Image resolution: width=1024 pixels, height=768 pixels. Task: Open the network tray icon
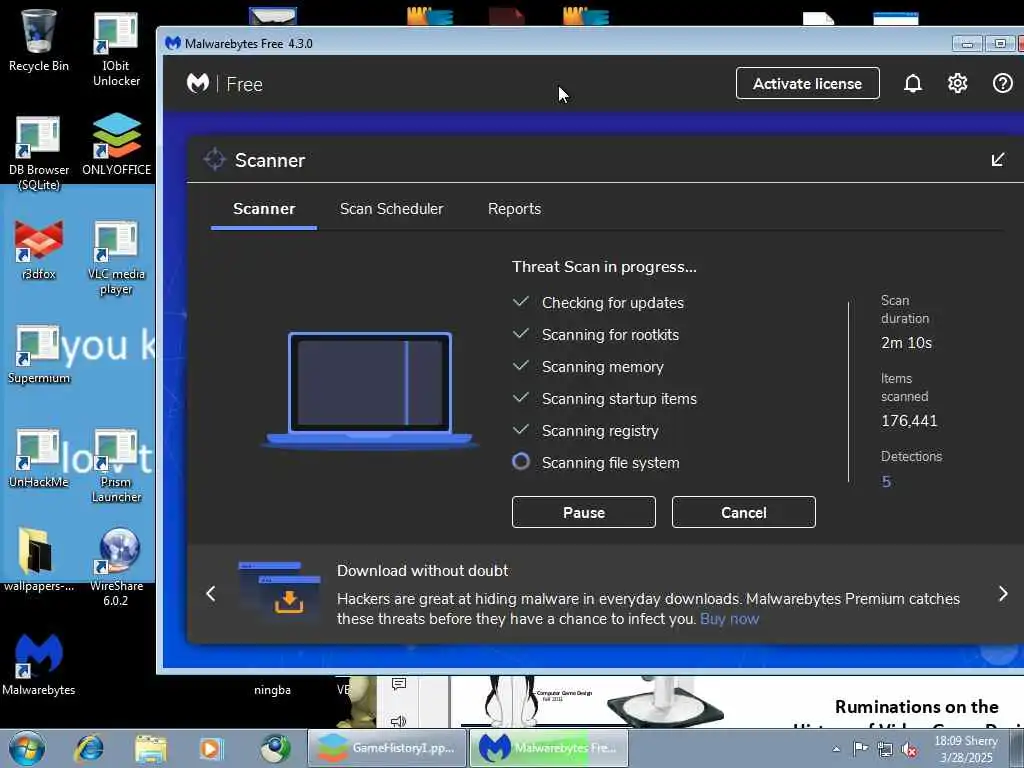point(885,749)
